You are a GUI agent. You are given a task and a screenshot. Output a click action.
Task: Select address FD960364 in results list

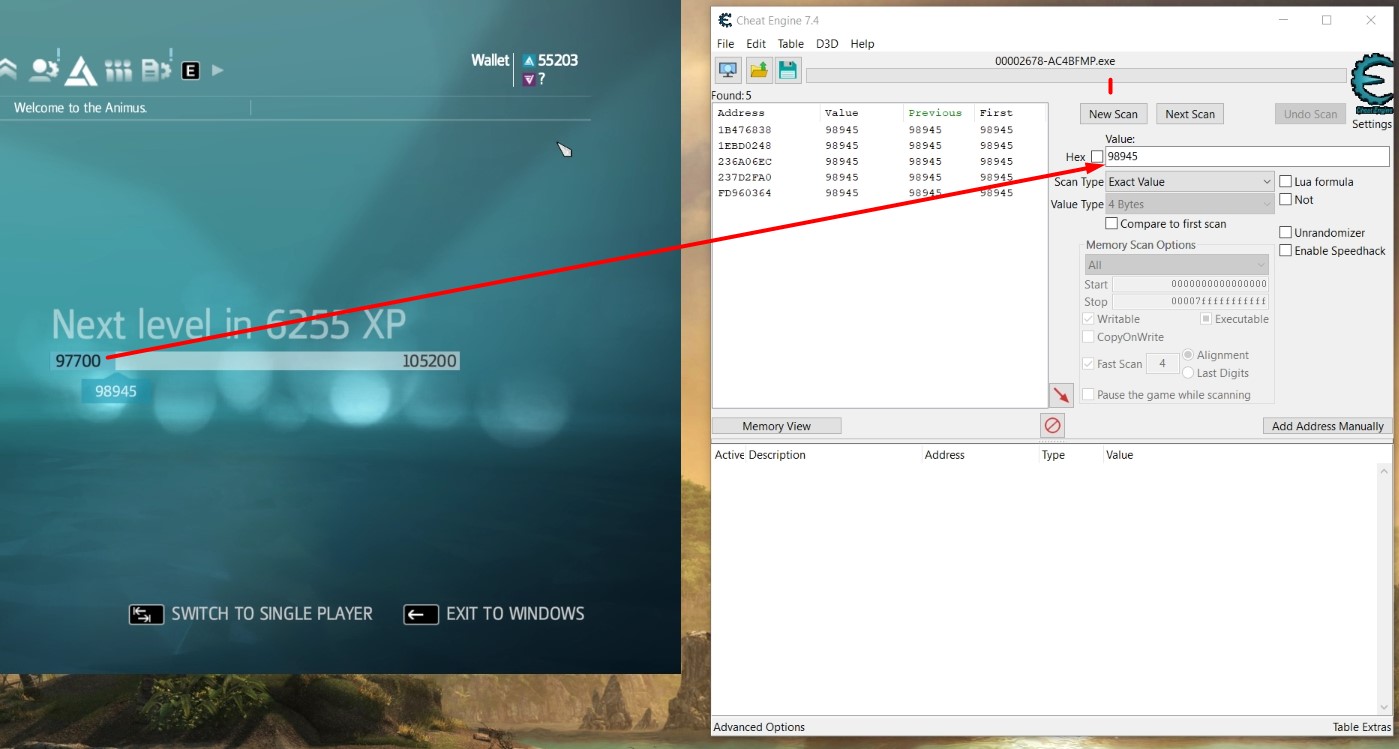click(880, 193)
